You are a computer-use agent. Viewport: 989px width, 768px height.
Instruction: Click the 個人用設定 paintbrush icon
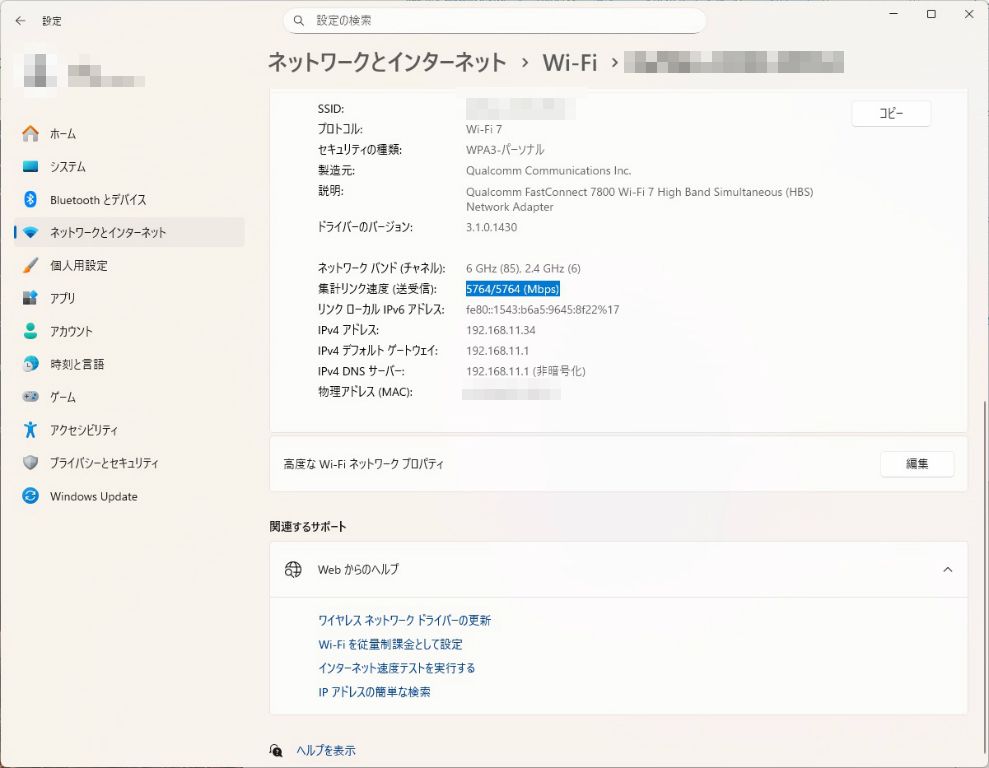[x=31, y=266]
